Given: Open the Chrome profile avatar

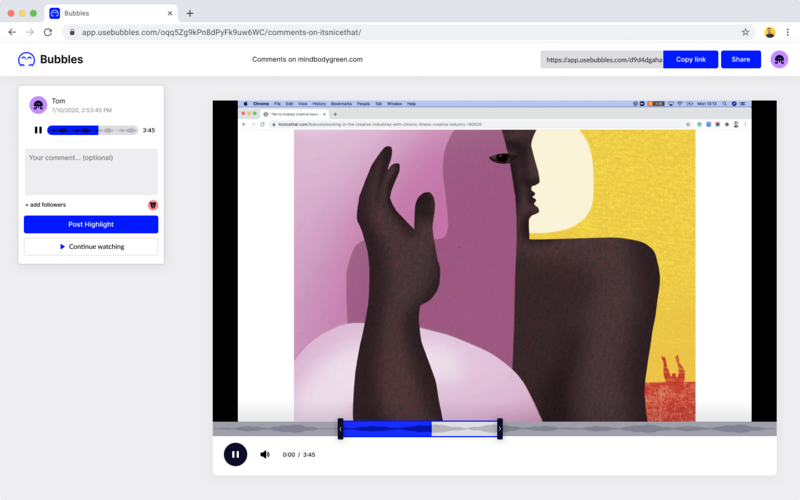Looking at the screenshot, I should click(x=769, y=32).
